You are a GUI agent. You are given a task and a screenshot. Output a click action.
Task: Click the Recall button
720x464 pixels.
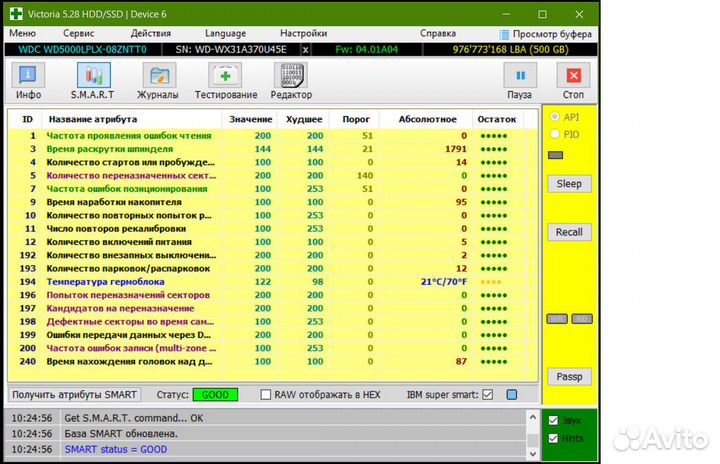(x=569, y=232)
